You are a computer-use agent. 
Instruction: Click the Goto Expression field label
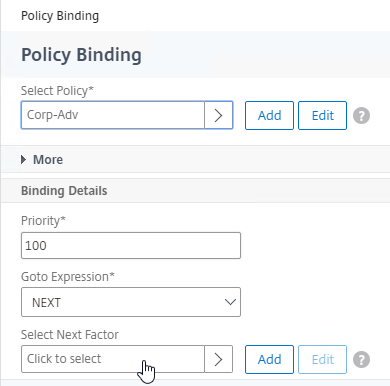coord(68,277)
